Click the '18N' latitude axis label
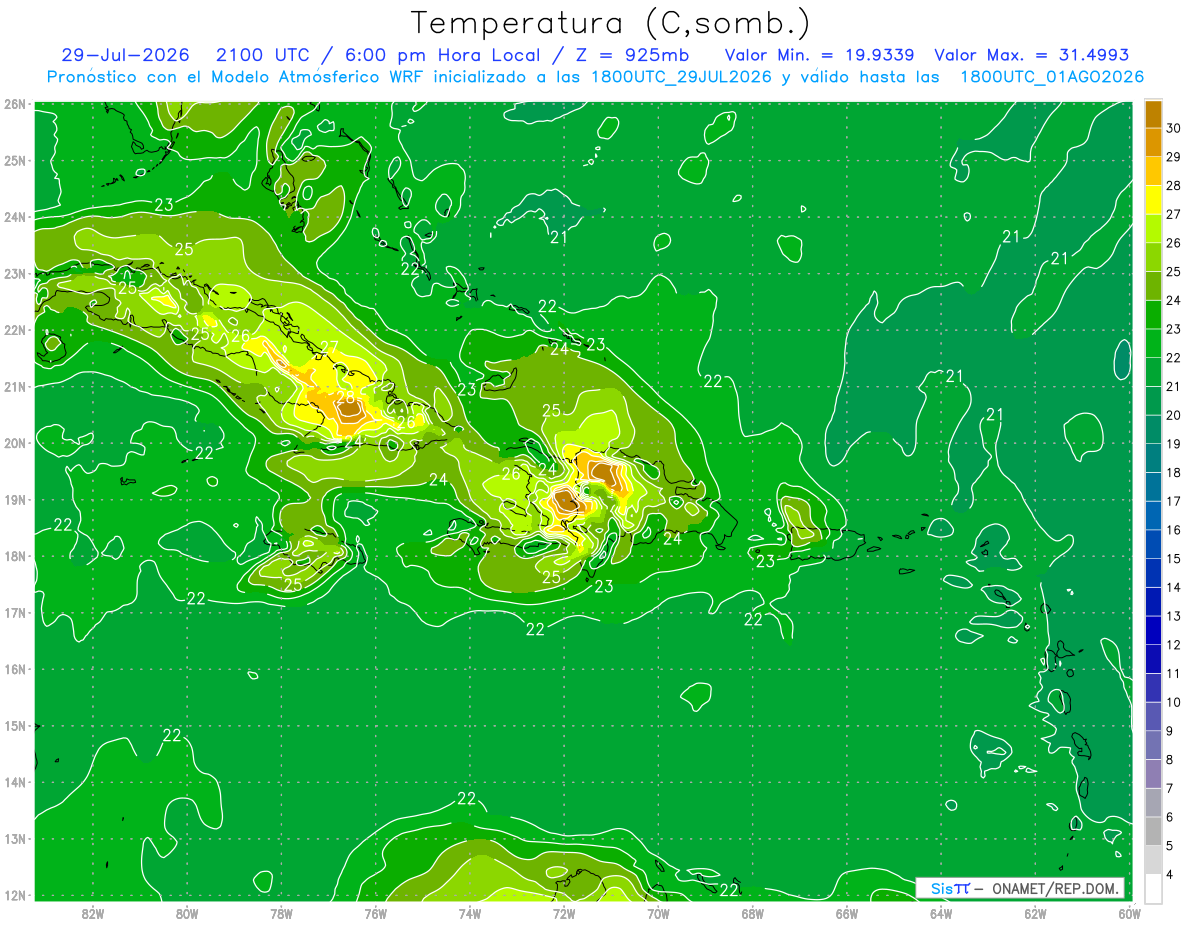This screenshot has height=927, width=1200. coord(15,556)
